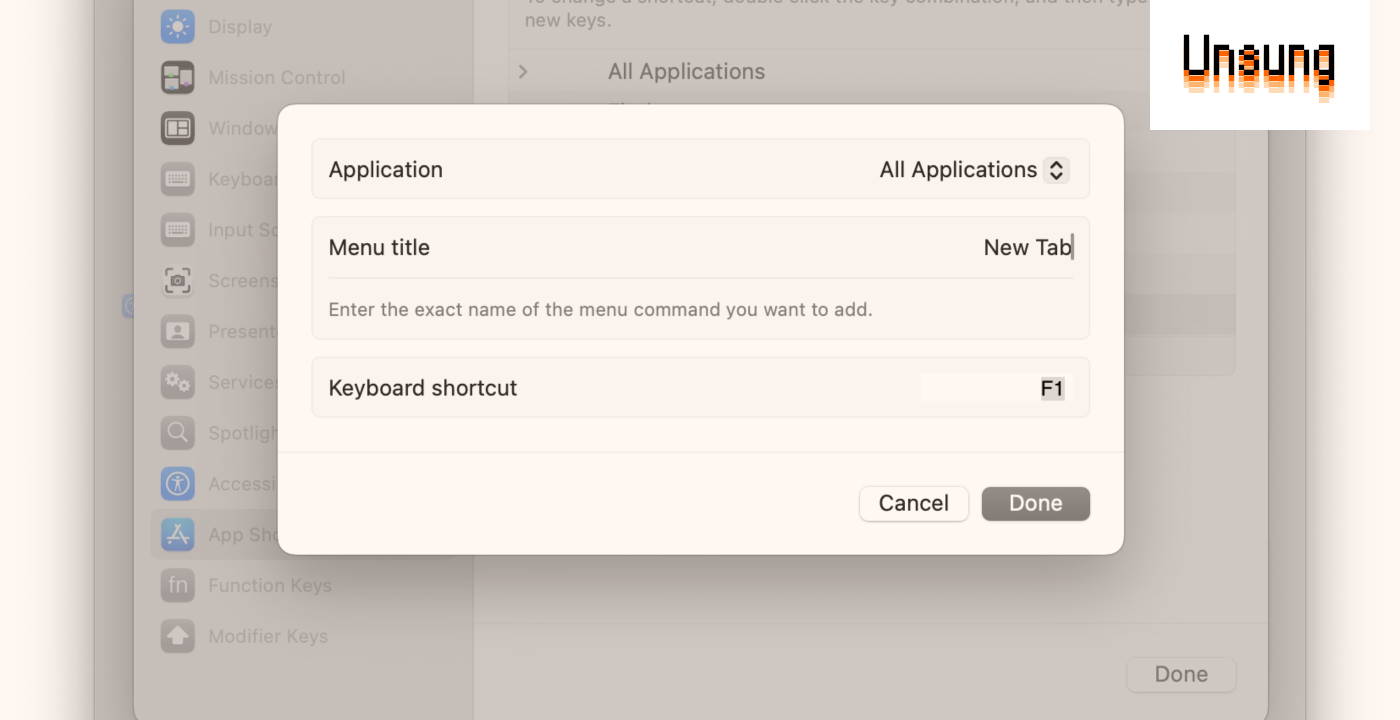Select the Services gears icon

[178, 382]
